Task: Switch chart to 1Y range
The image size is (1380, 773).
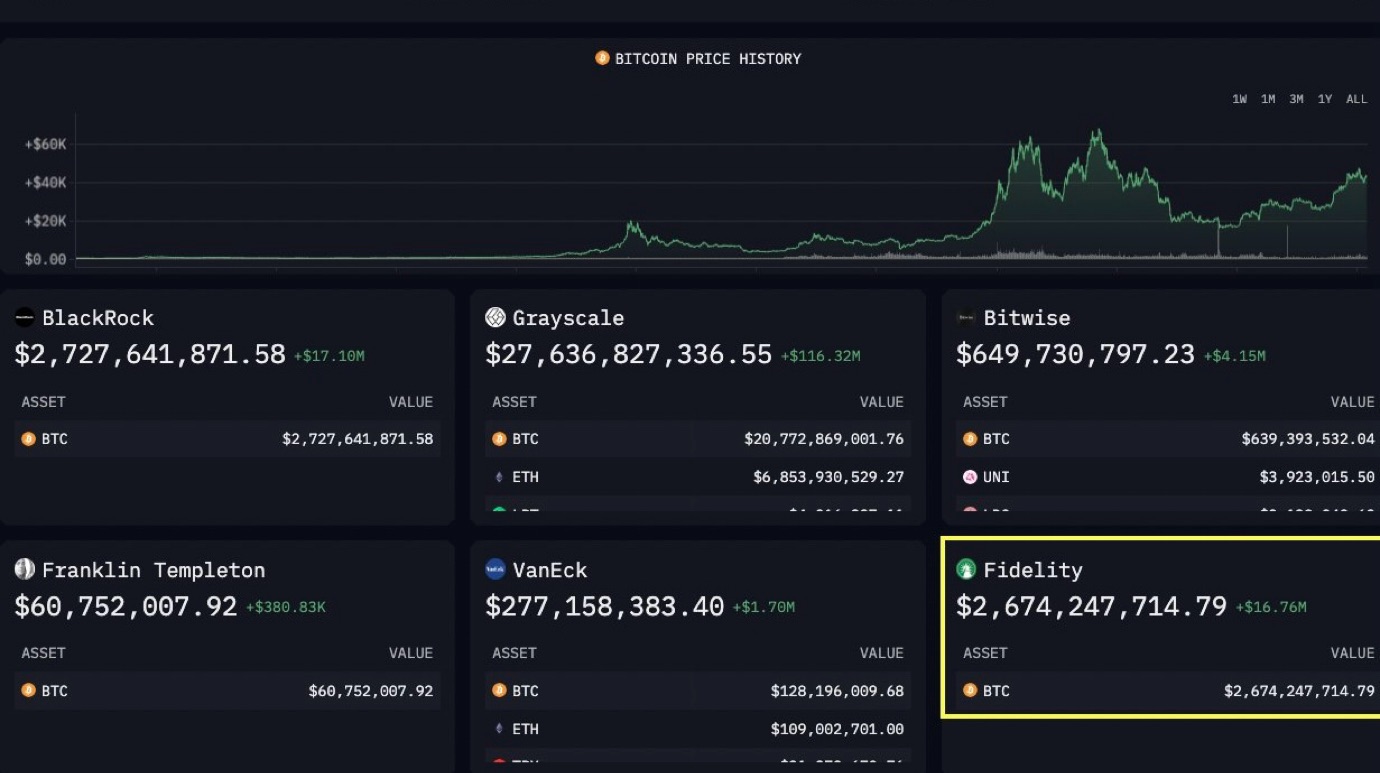Action: tap(1325, 99)
